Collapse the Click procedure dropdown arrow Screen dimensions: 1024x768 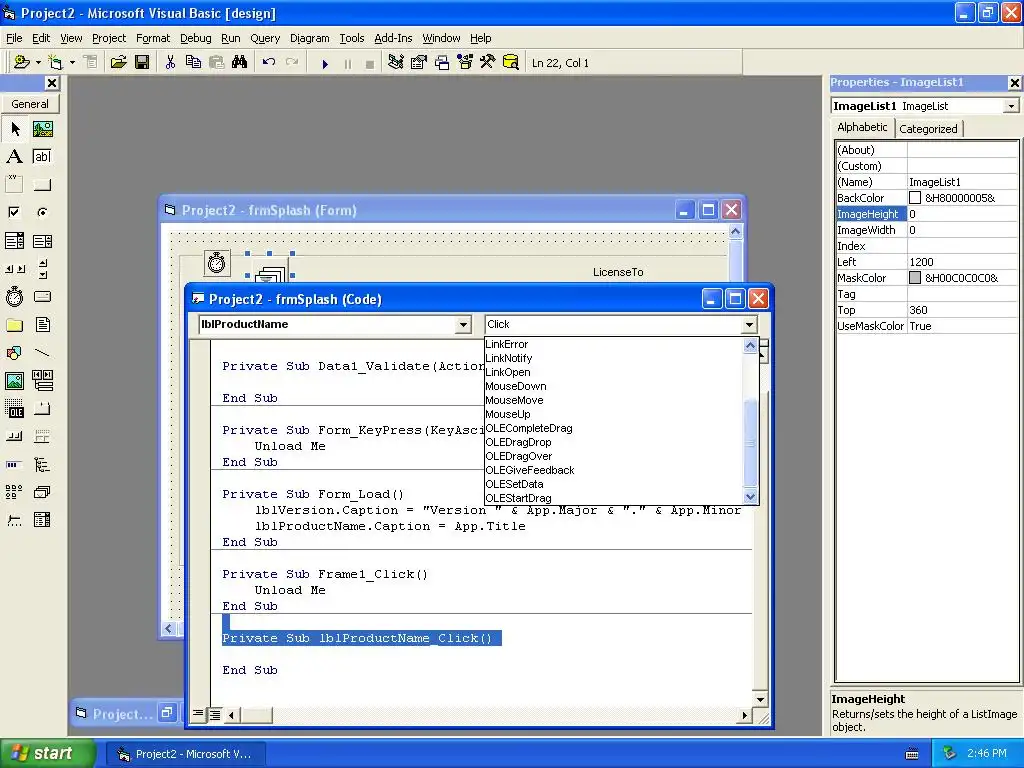point(749,325)
